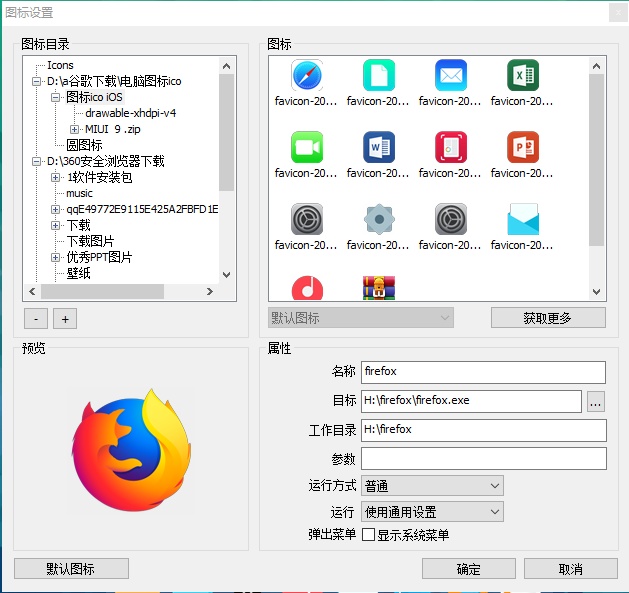Select the drawable-xhdpi-v4 folder
This screenshot has height=593, width=629.
click(131, 113)
